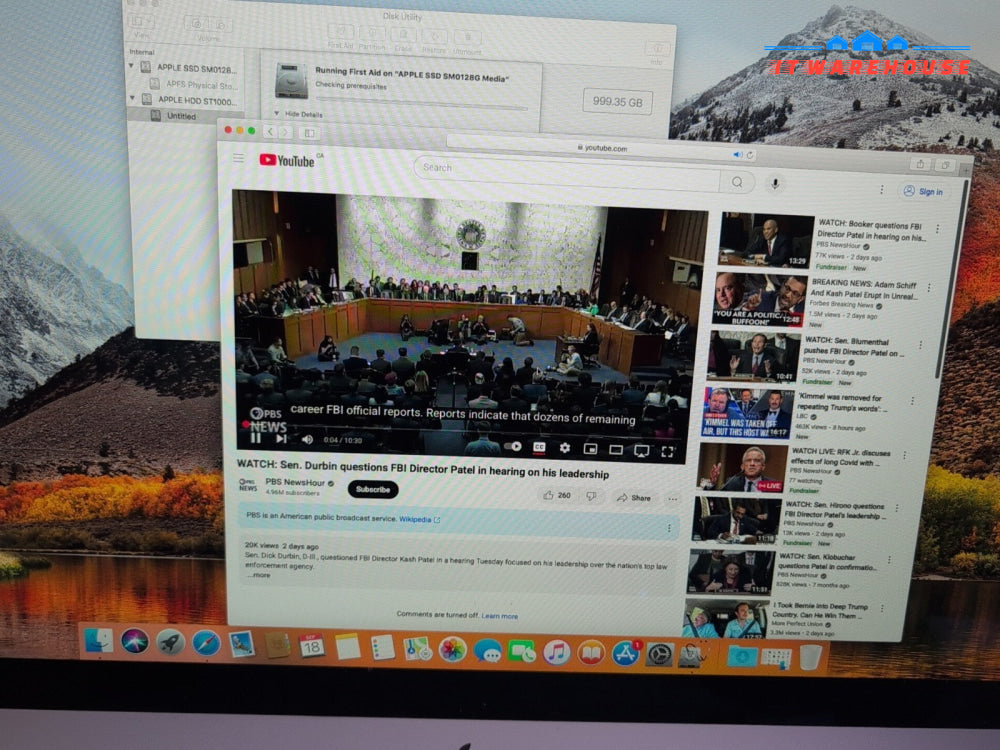Start voice search with microphone

point(776,184)
